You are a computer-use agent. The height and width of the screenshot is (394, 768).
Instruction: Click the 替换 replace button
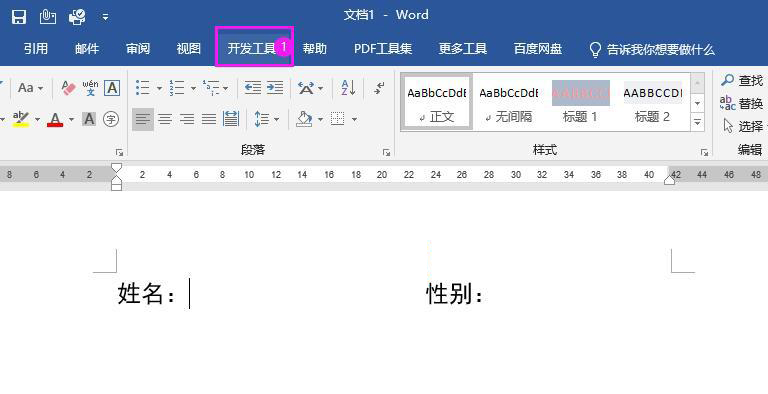click(x=742, y=103)
